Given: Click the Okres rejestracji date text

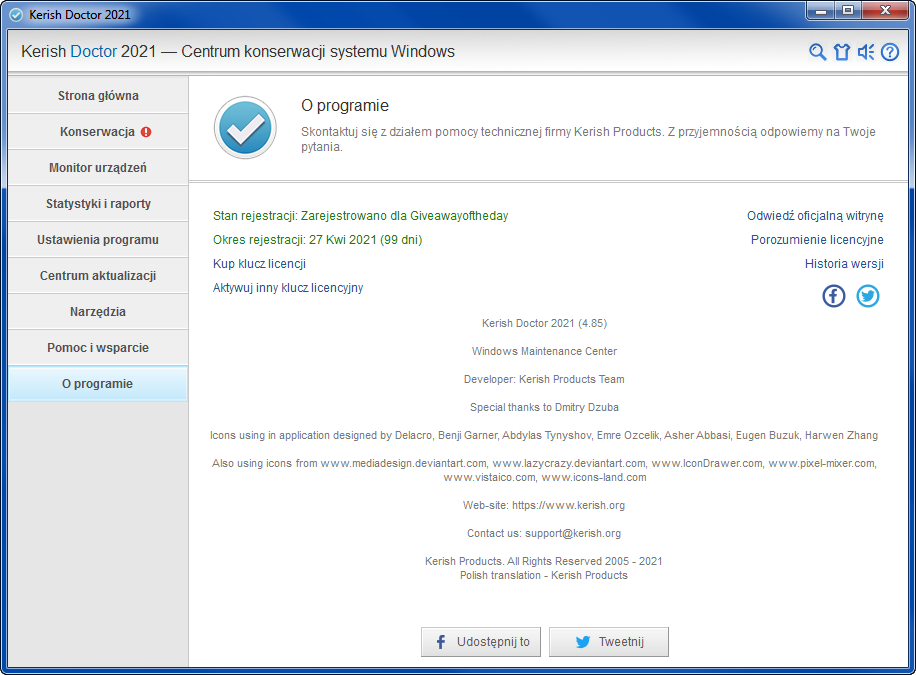Looking at the screenshot, I should 317,240.
